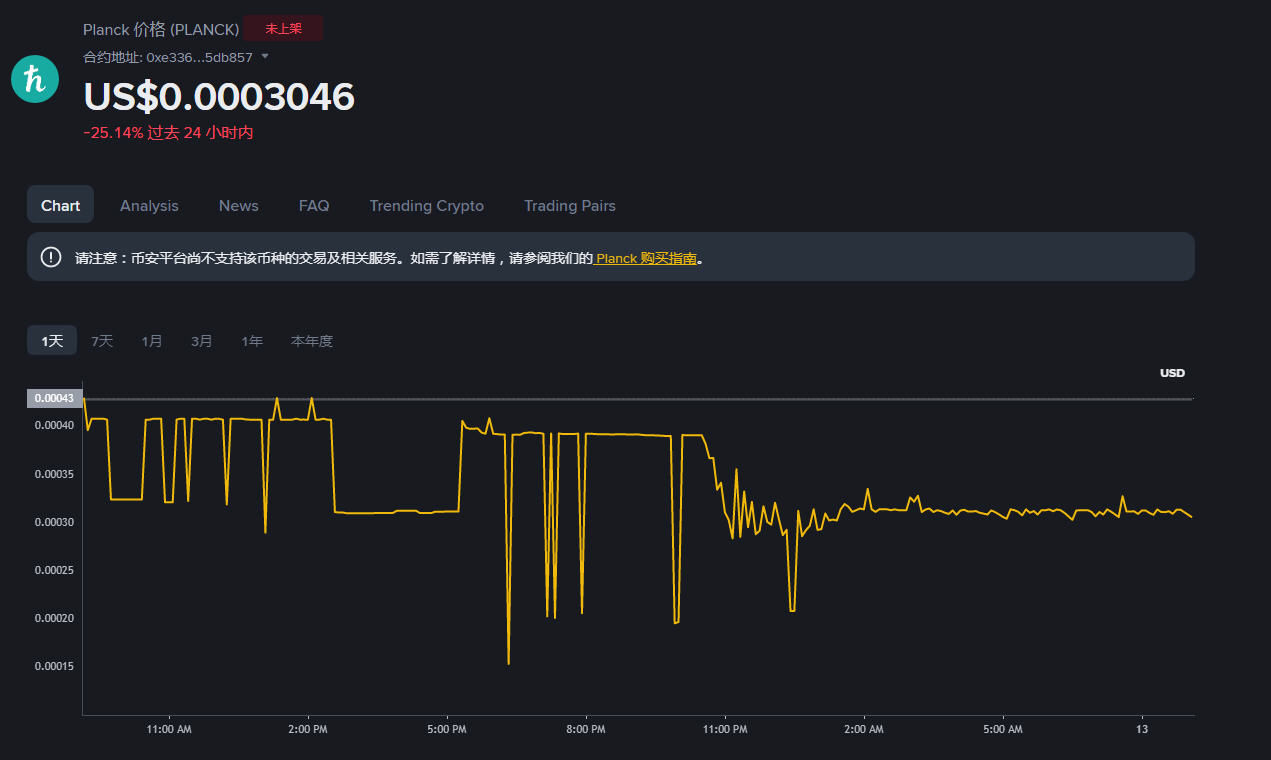Viewport: 1271px width, 760px height.
Task: Open the Trading Pairs tab
Action: coord(570,205)
